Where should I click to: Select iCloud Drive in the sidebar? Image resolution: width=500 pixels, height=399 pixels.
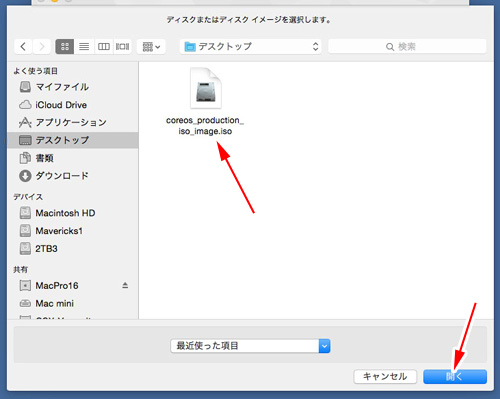tap(72, 105)
